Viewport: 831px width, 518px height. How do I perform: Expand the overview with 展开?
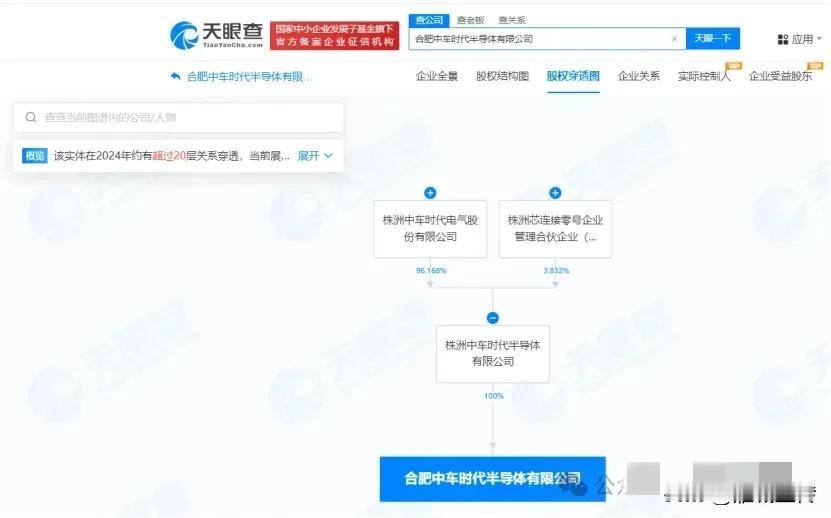pyautogui.click(x=315, y=156)
